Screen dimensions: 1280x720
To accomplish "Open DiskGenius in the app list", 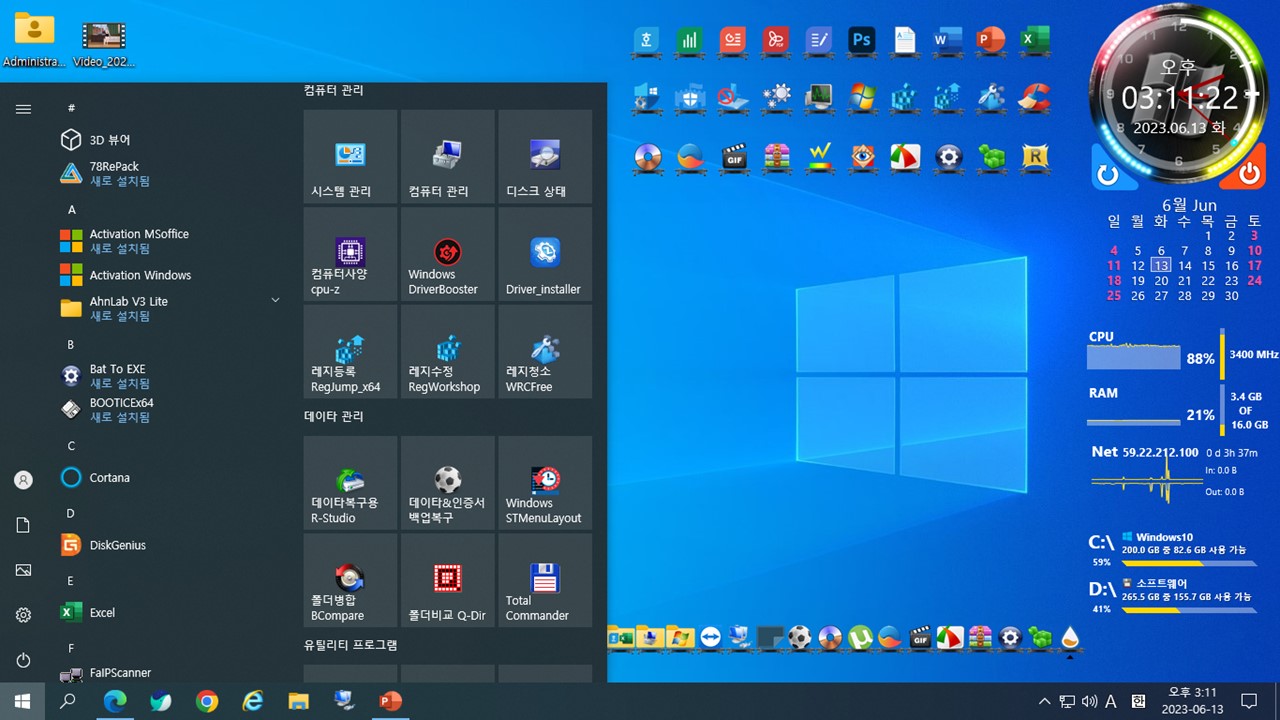I will [171, 545].
